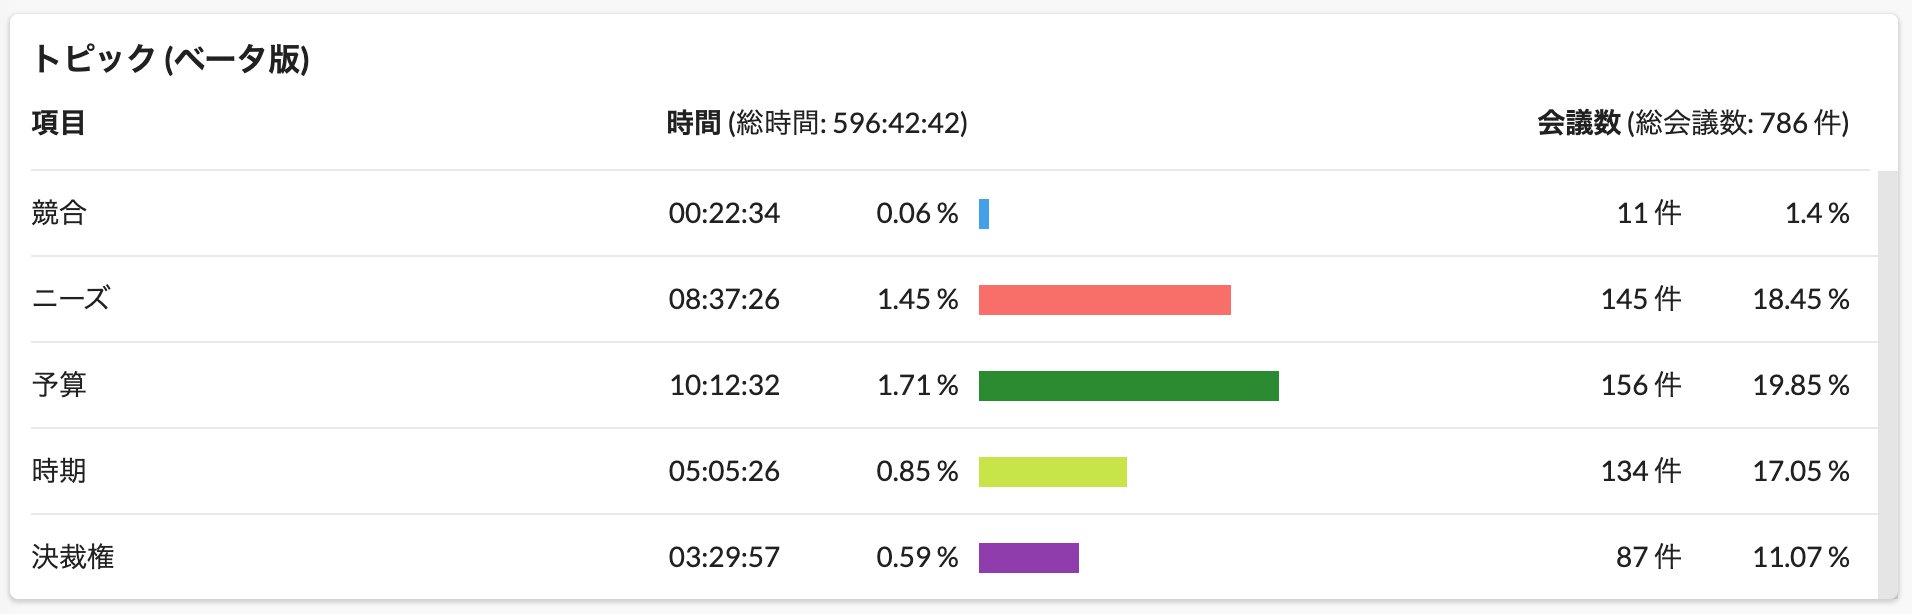Viewport: 1912px width, 614px height.
Task: Click the lime green 時期 bar
Action: (1053, 472)
